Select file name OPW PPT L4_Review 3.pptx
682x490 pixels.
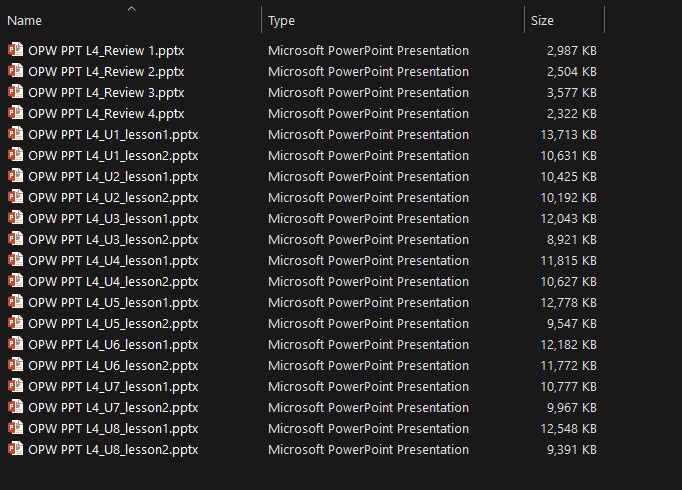click(106, 93)
